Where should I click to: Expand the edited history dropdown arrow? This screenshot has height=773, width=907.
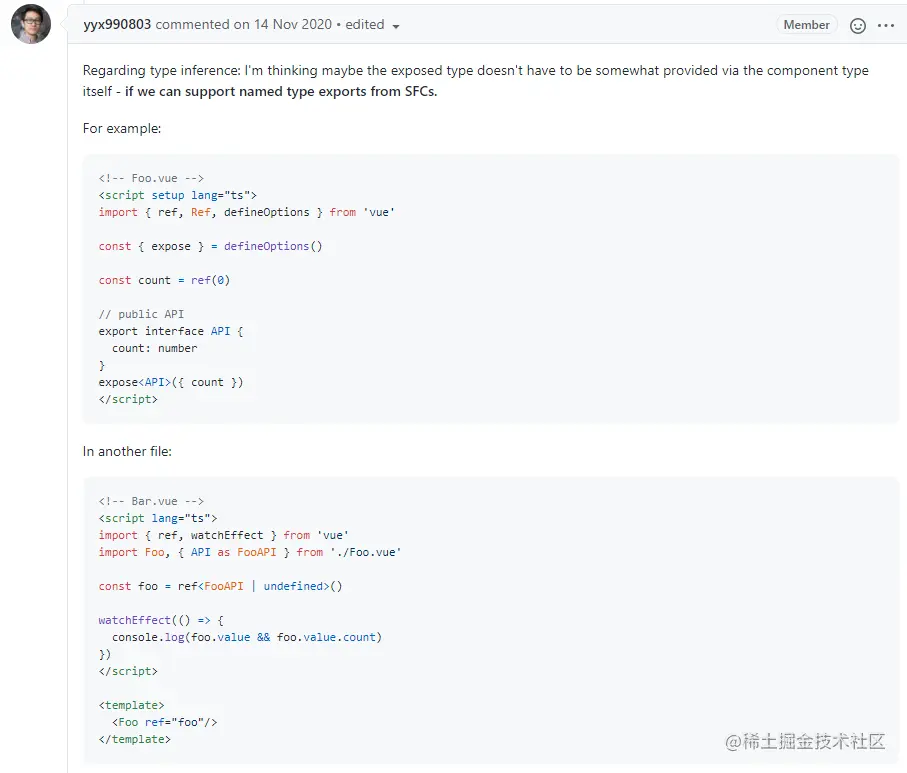(x=396, y=26)
